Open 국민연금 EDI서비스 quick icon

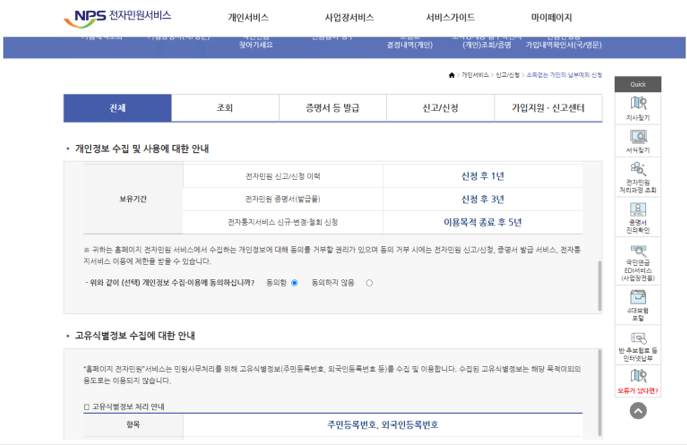coord(638,262)
